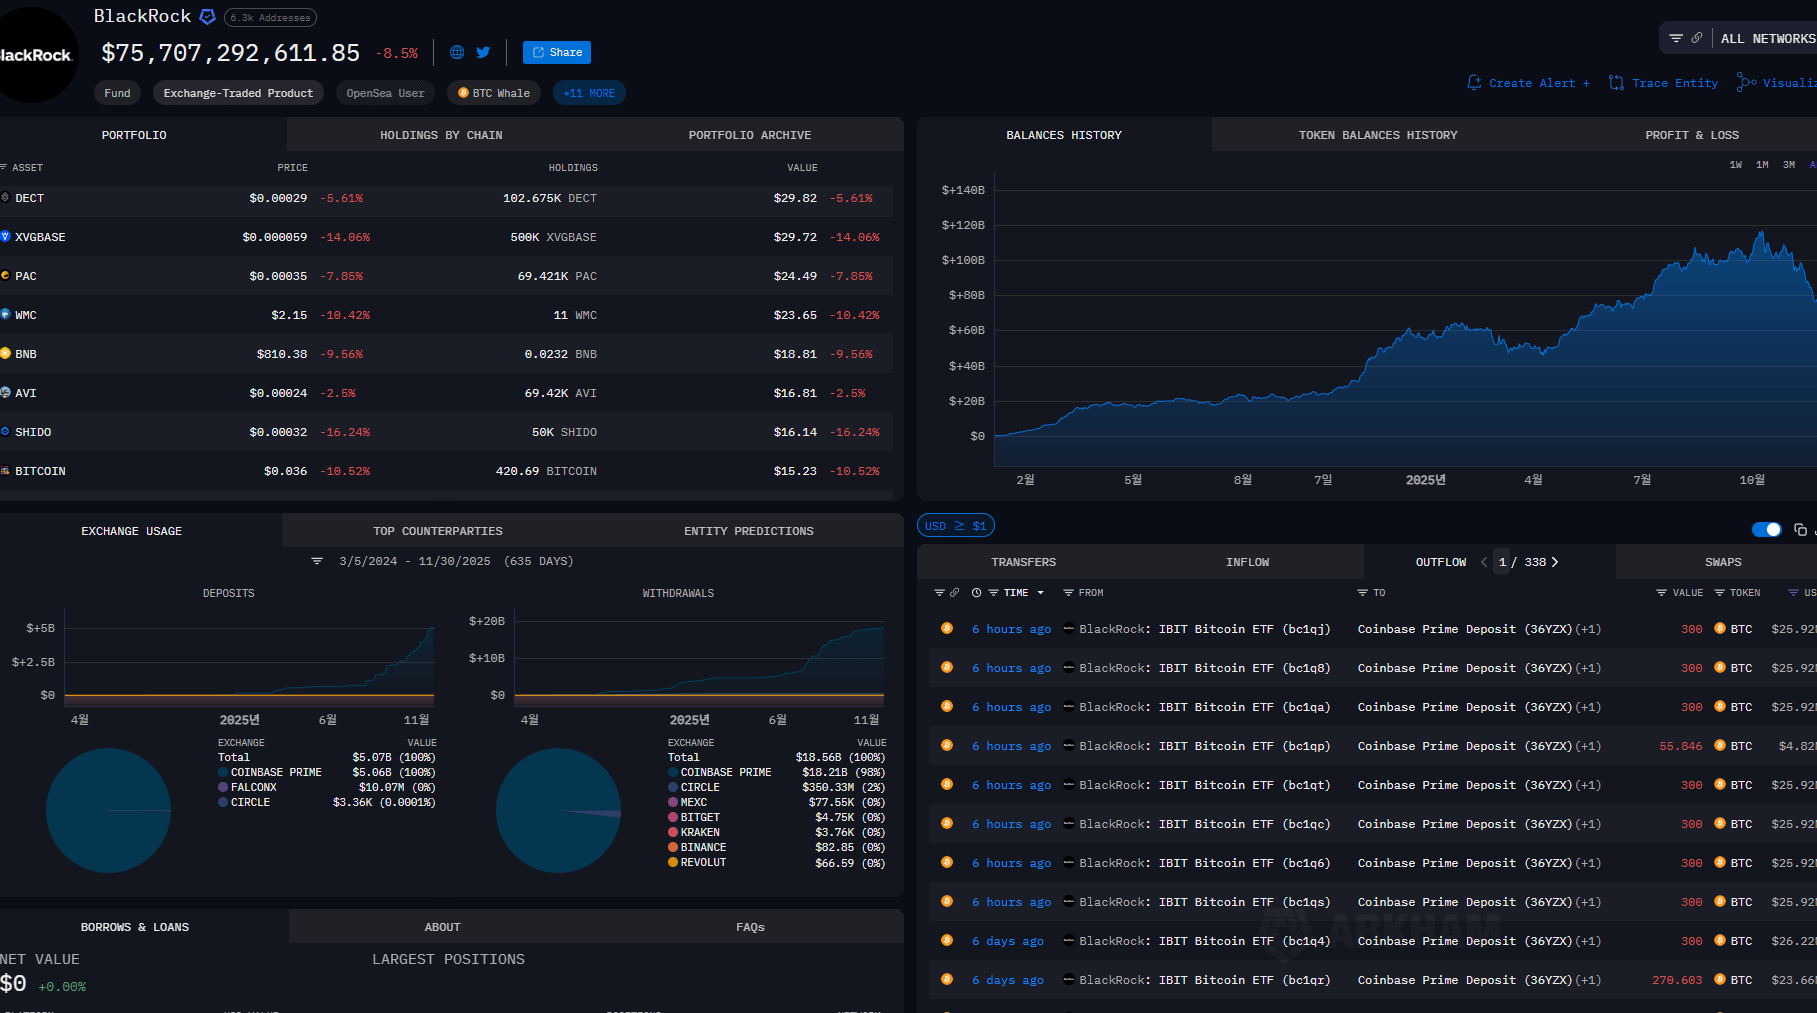Open BlackRock's Twitter profile icon
The image size is (1817, 1013).
coord(483,52)
